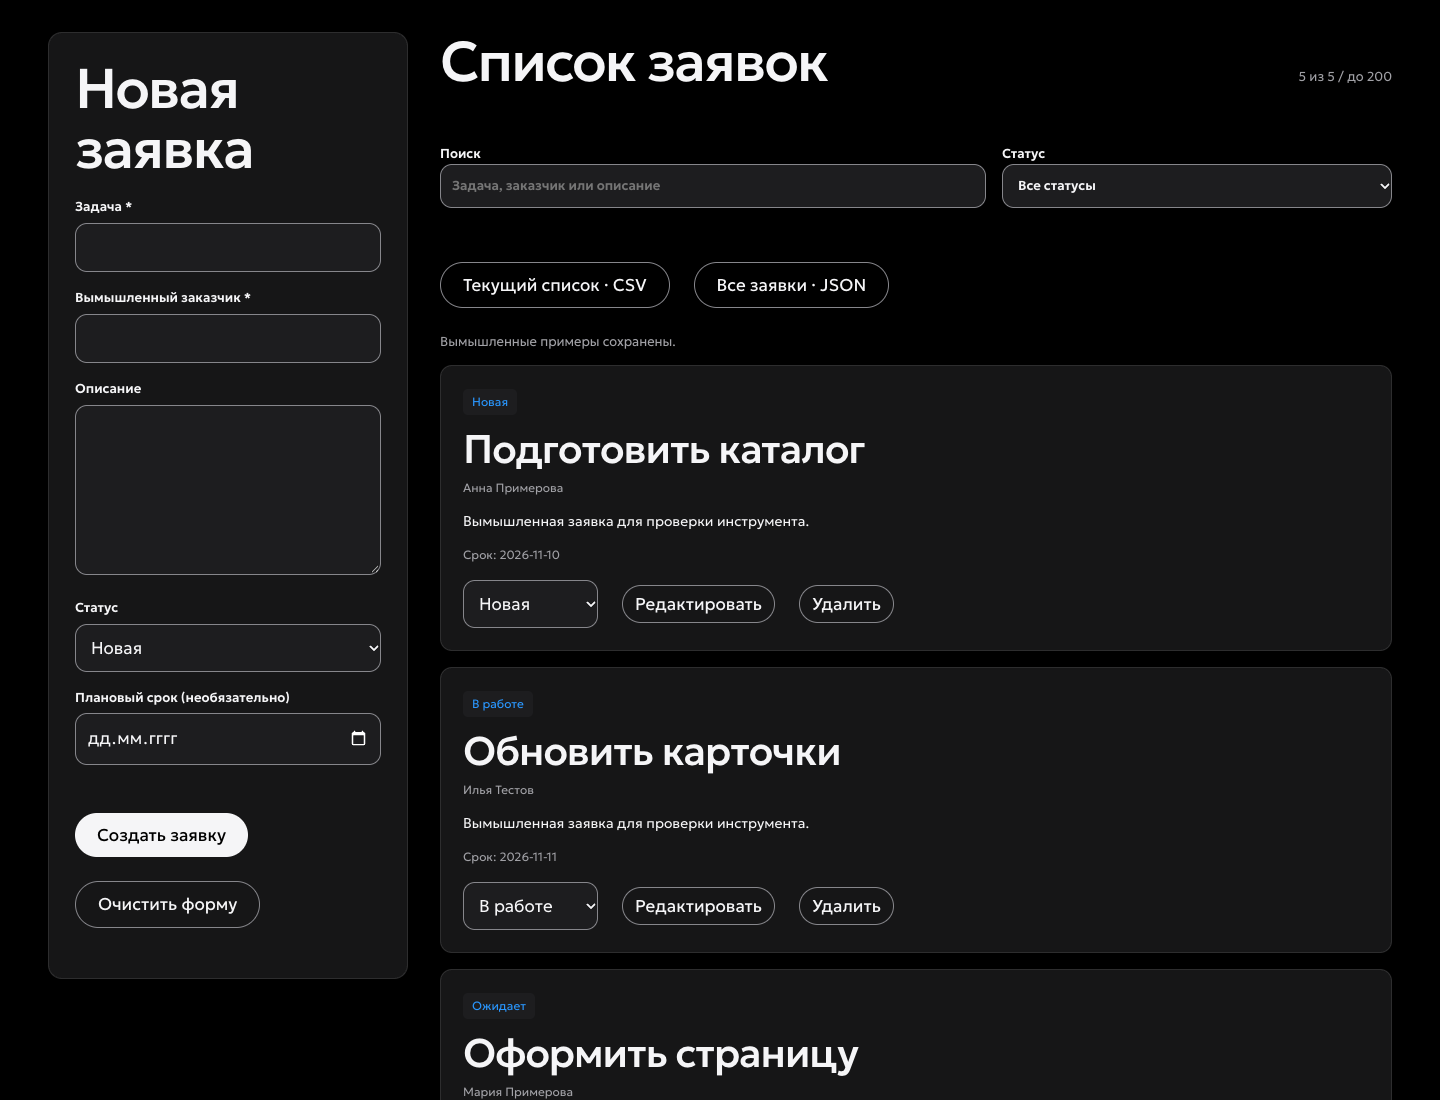The image size is (1440, 1100).
Task: Open the calendar picker icon in date field
Action: click(358, 738)
